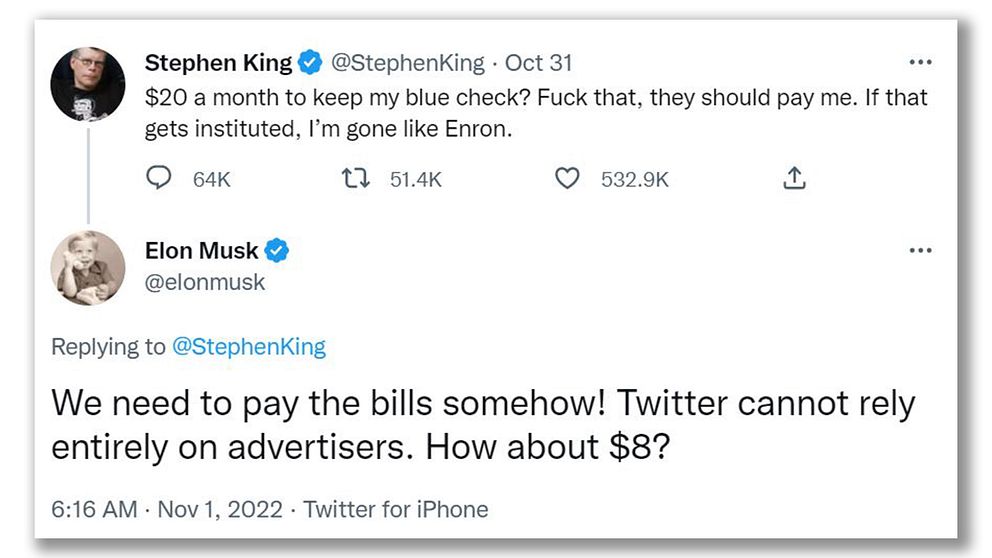
Task: Click the reply icon on Stephen King's tweet
Action: click(159, 179)
